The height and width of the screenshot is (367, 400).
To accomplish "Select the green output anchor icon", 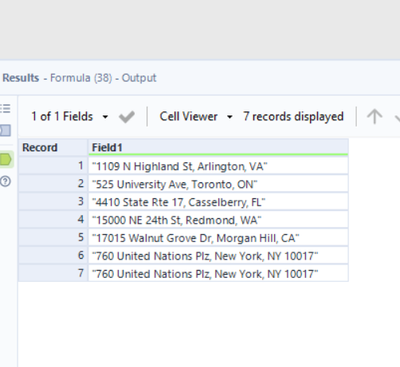I will [6, 159].
